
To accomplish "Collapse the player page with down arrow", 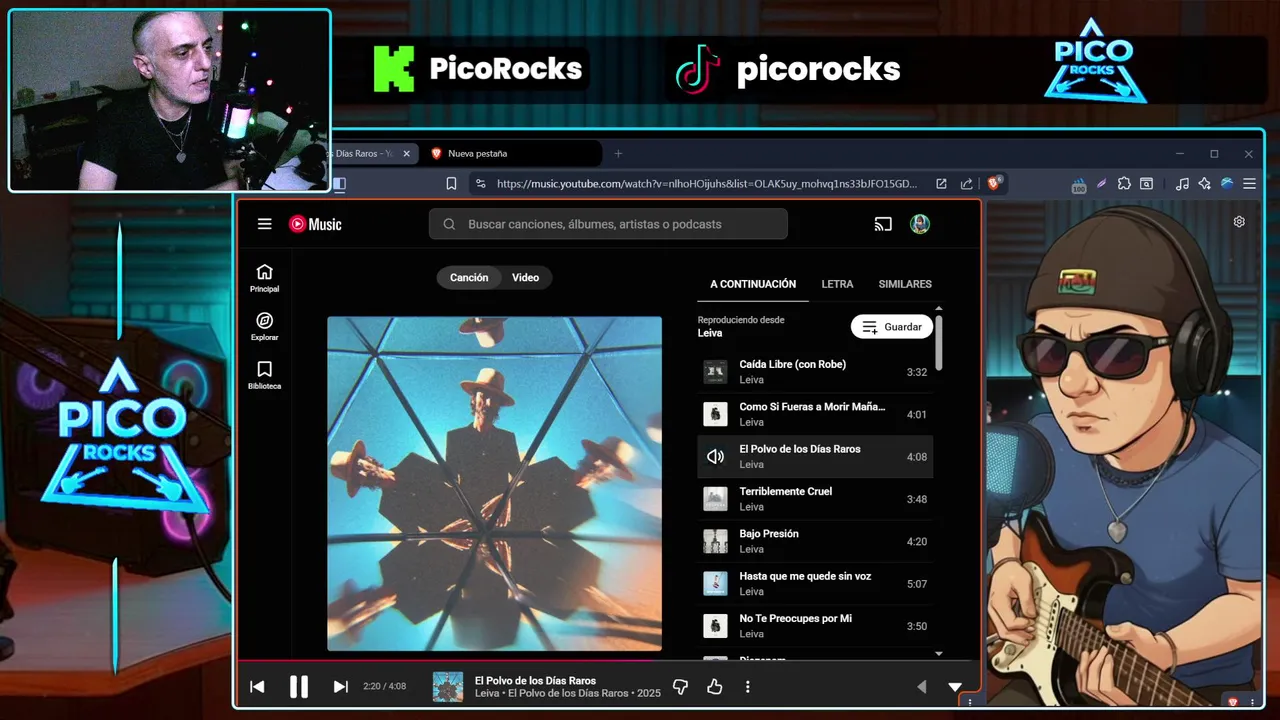I will 955,687.
